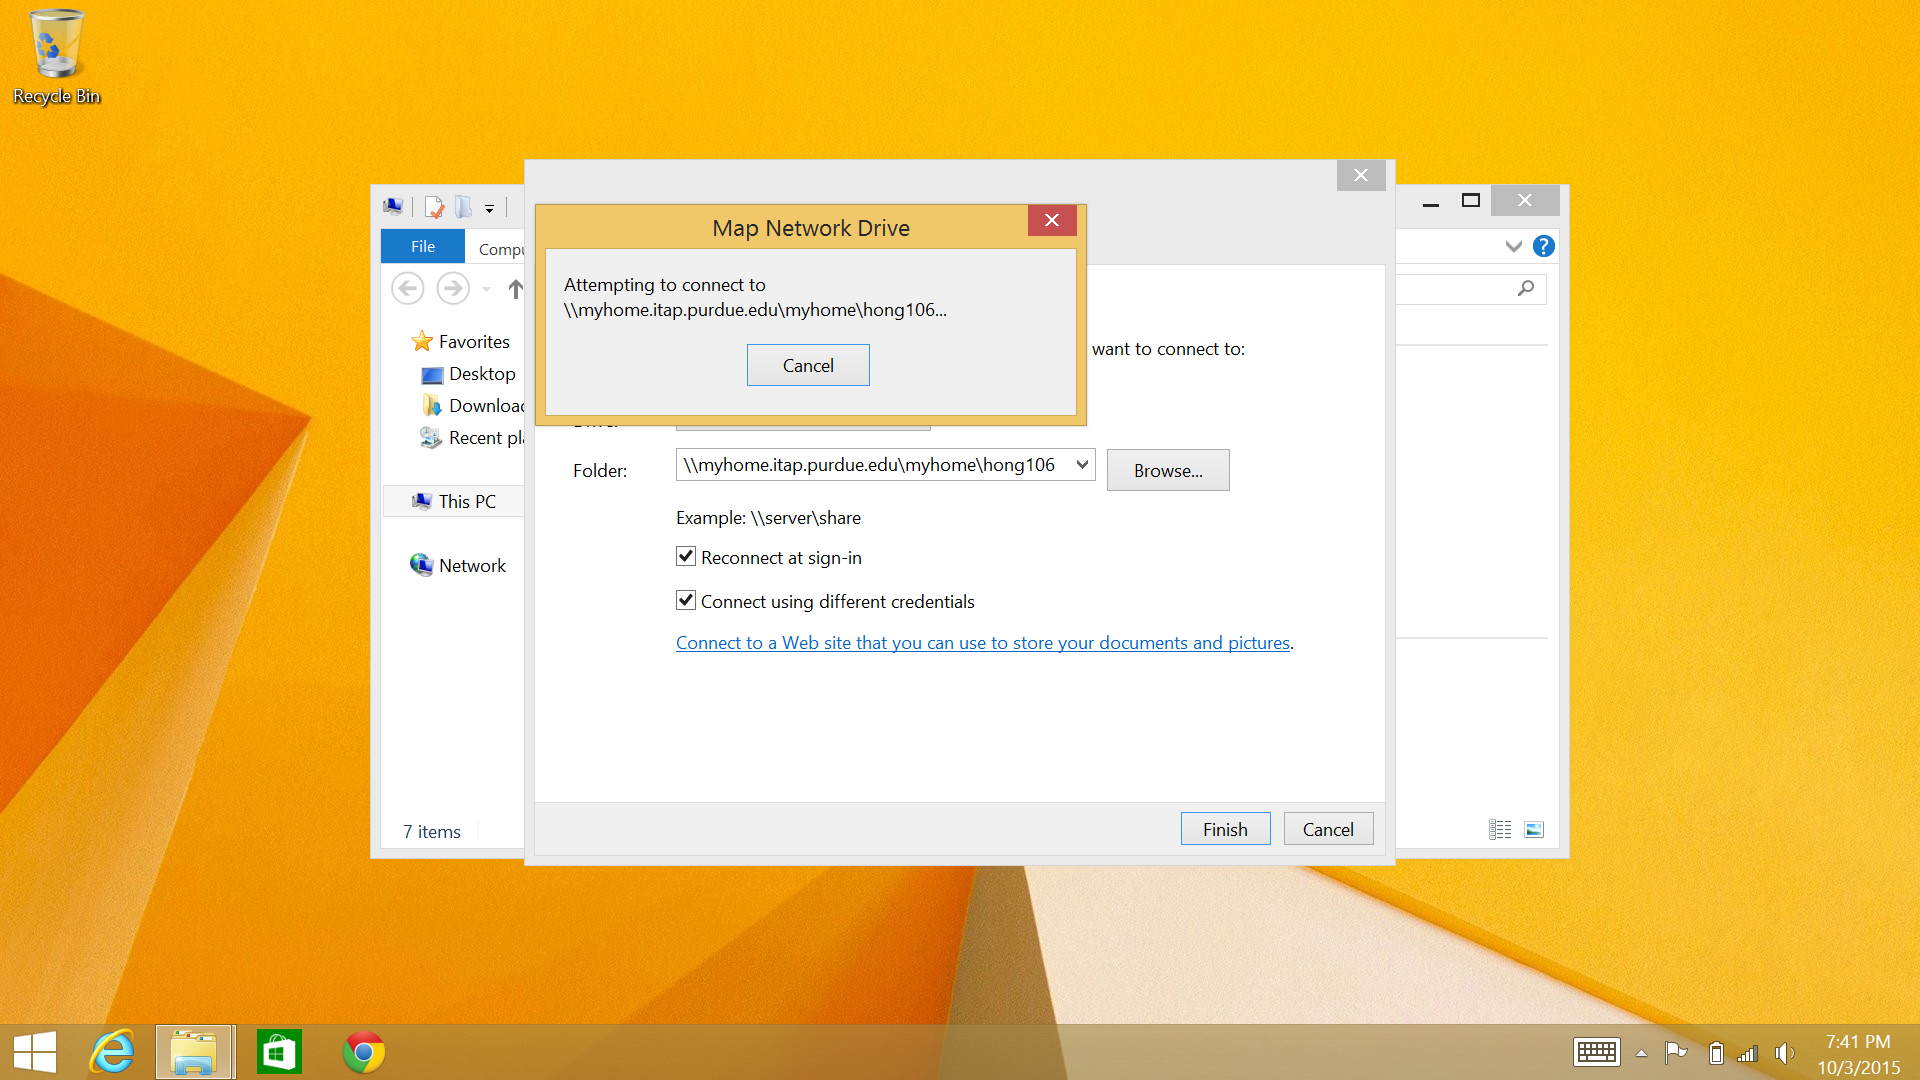Select the Network item in the sidebar
Screen dimensions: 1920x1080
[x=471, y=565]
